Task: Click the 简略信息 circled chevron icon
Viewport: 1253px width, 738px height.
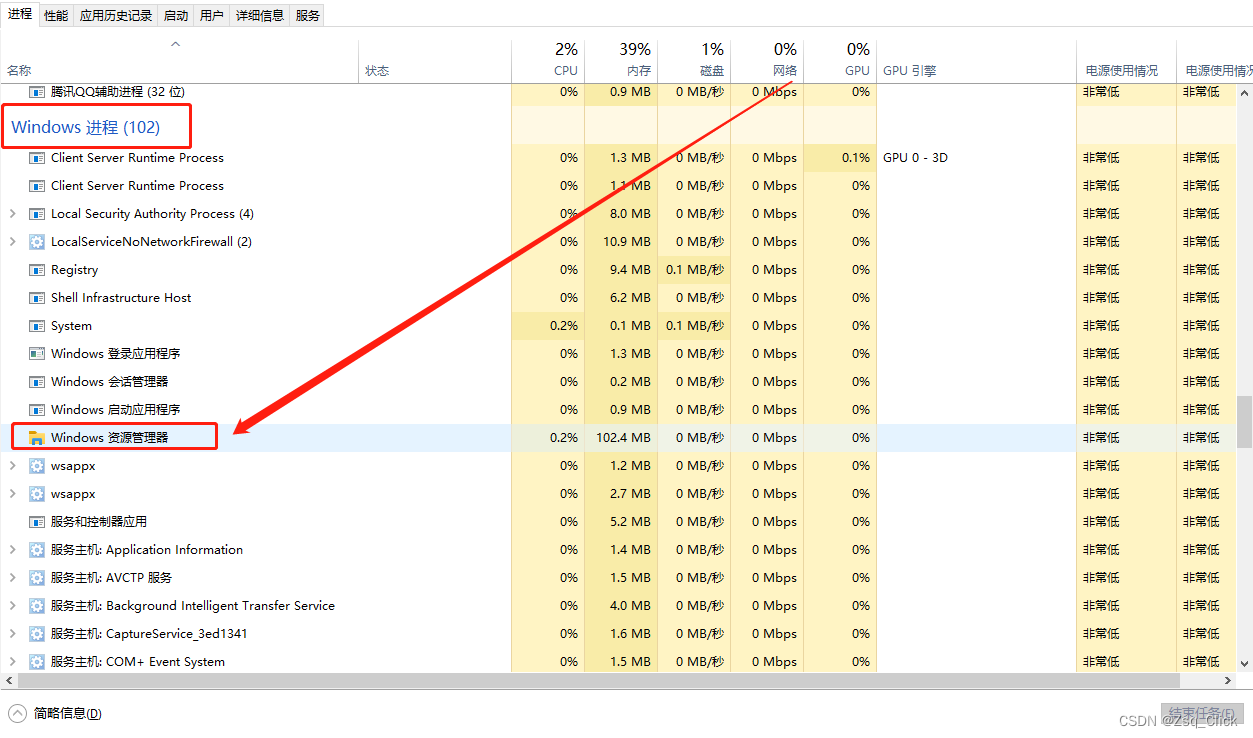Action: (17, 713)
